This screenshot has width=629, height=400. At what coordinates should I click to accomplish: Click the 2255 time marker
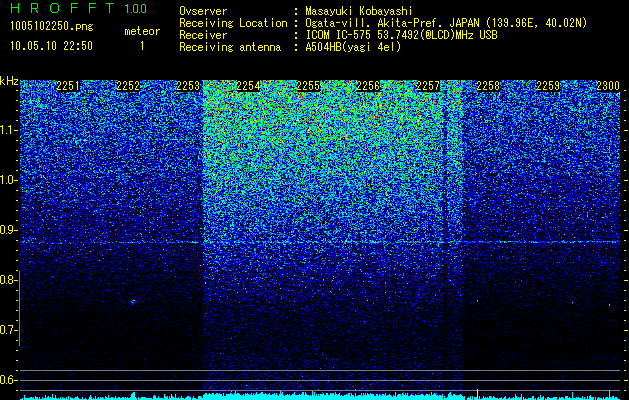coord(308,85)
